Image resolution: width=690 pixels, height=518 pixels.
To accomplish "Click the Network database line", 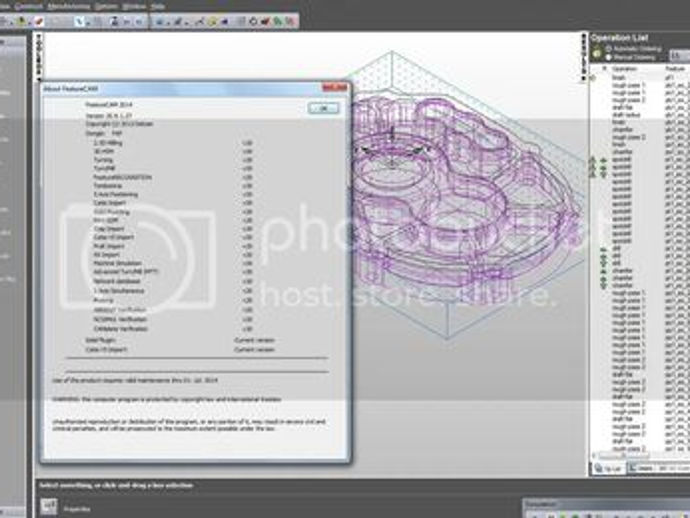I will 117,281.
